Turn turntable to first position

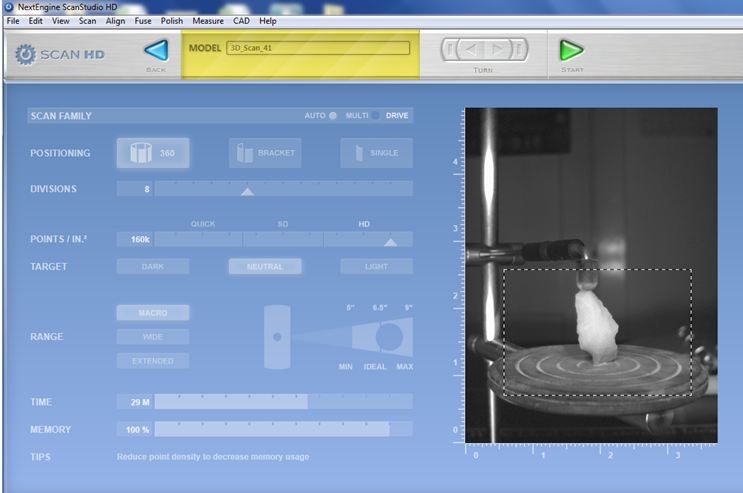[450, 49]
